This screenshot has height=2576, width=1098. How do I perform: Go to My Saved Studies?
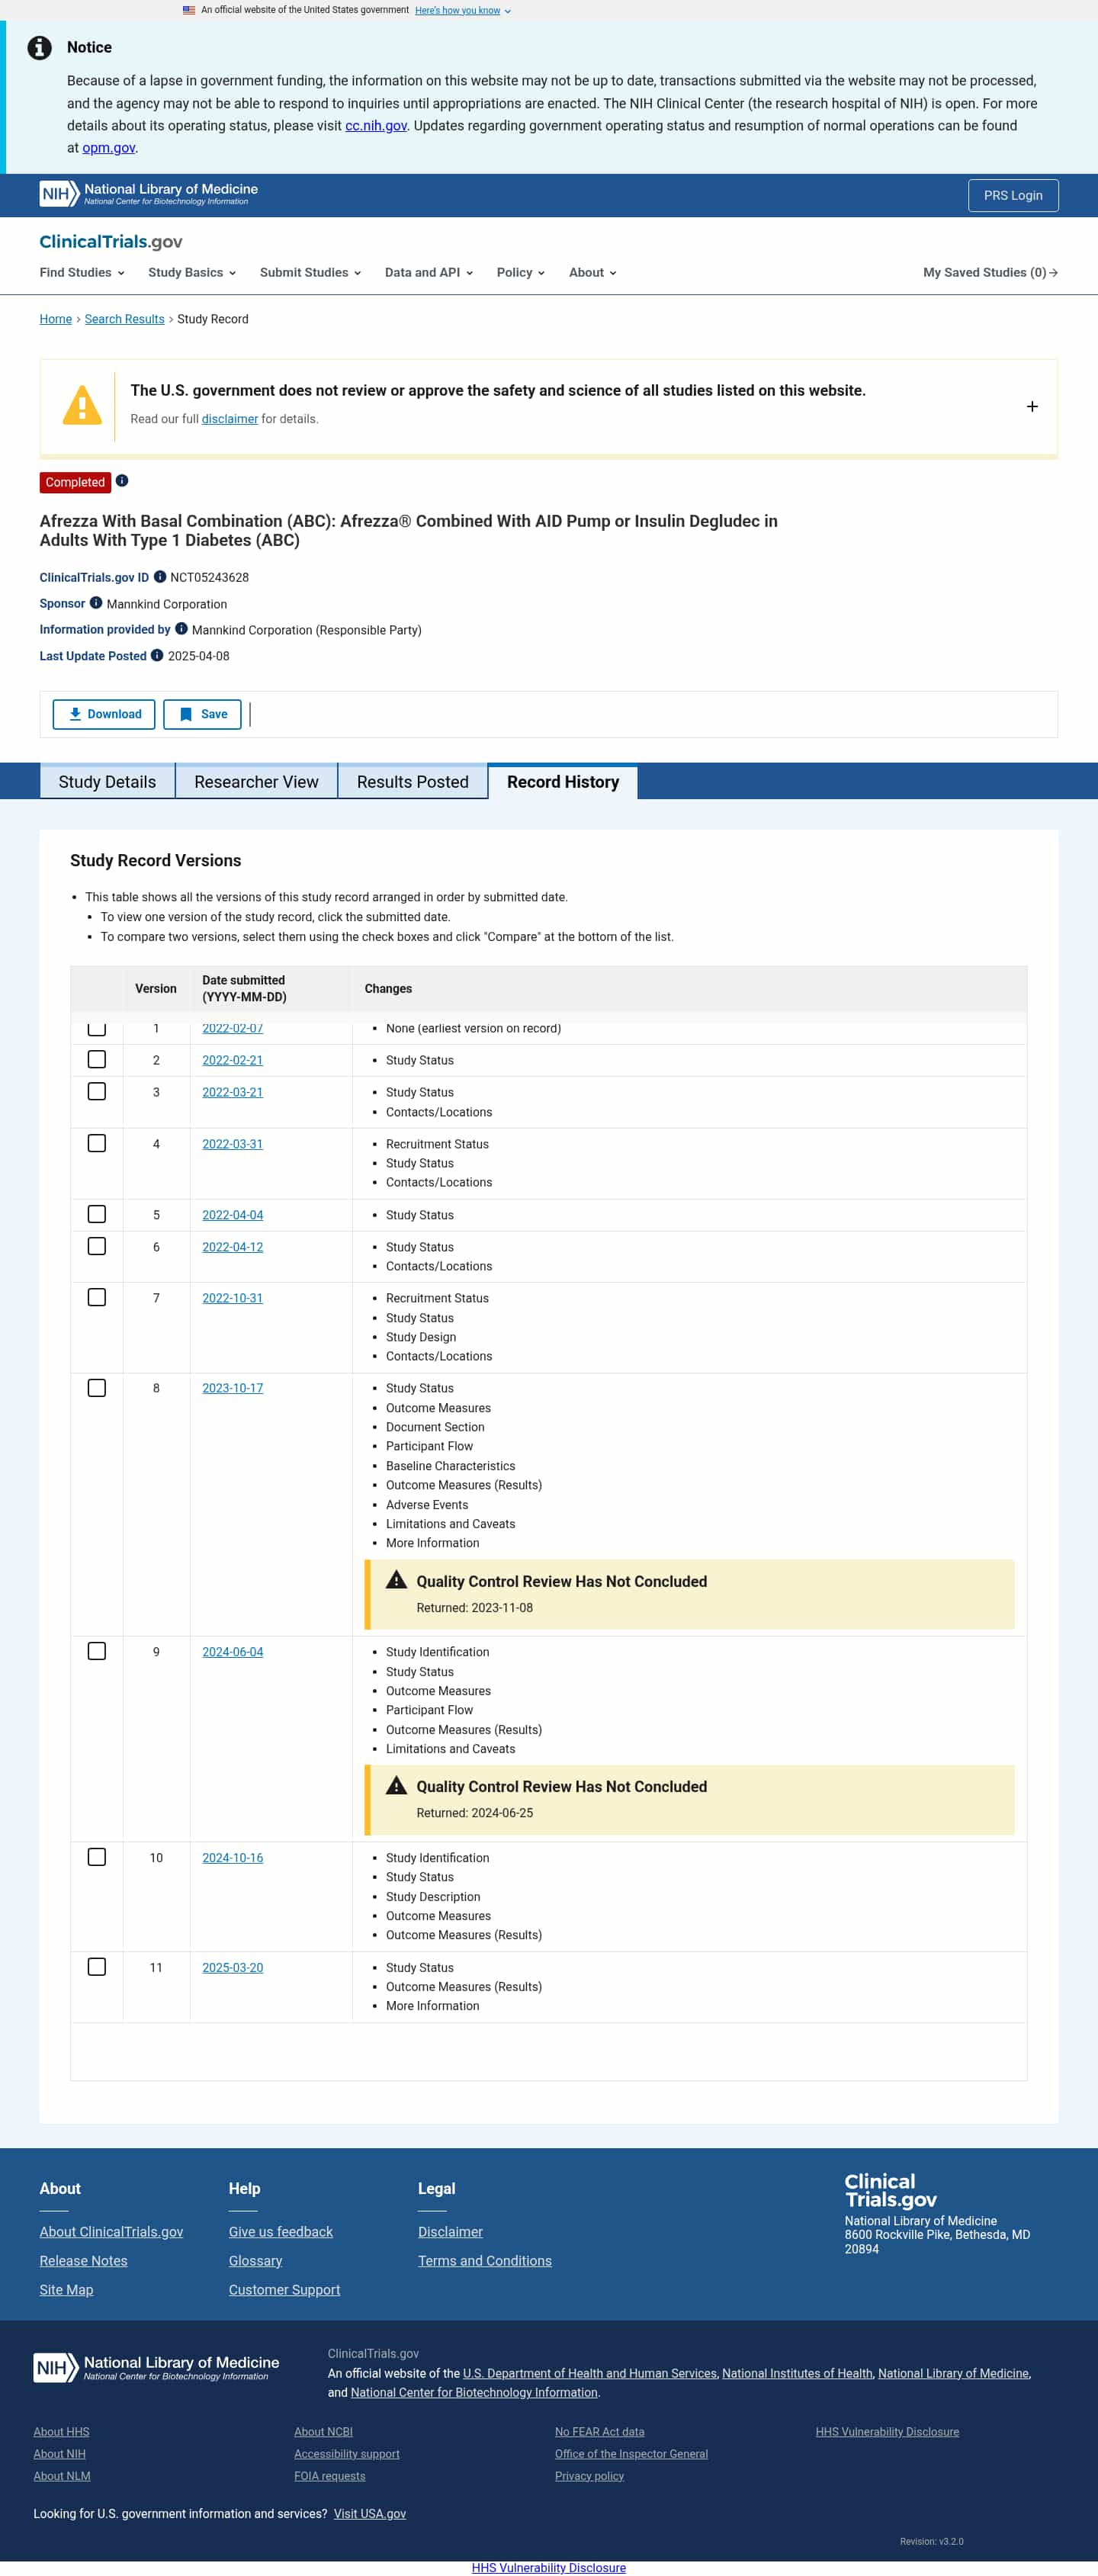pyautogui.click(x=989, y=273)
